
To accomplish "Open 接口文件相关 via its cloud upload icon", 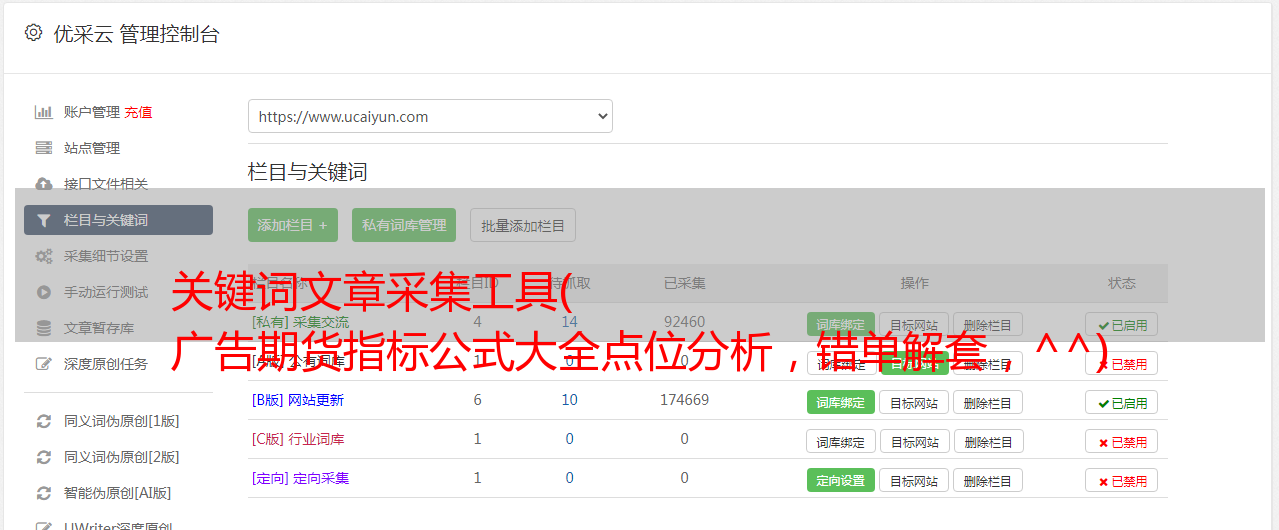I will pos(44,184).
